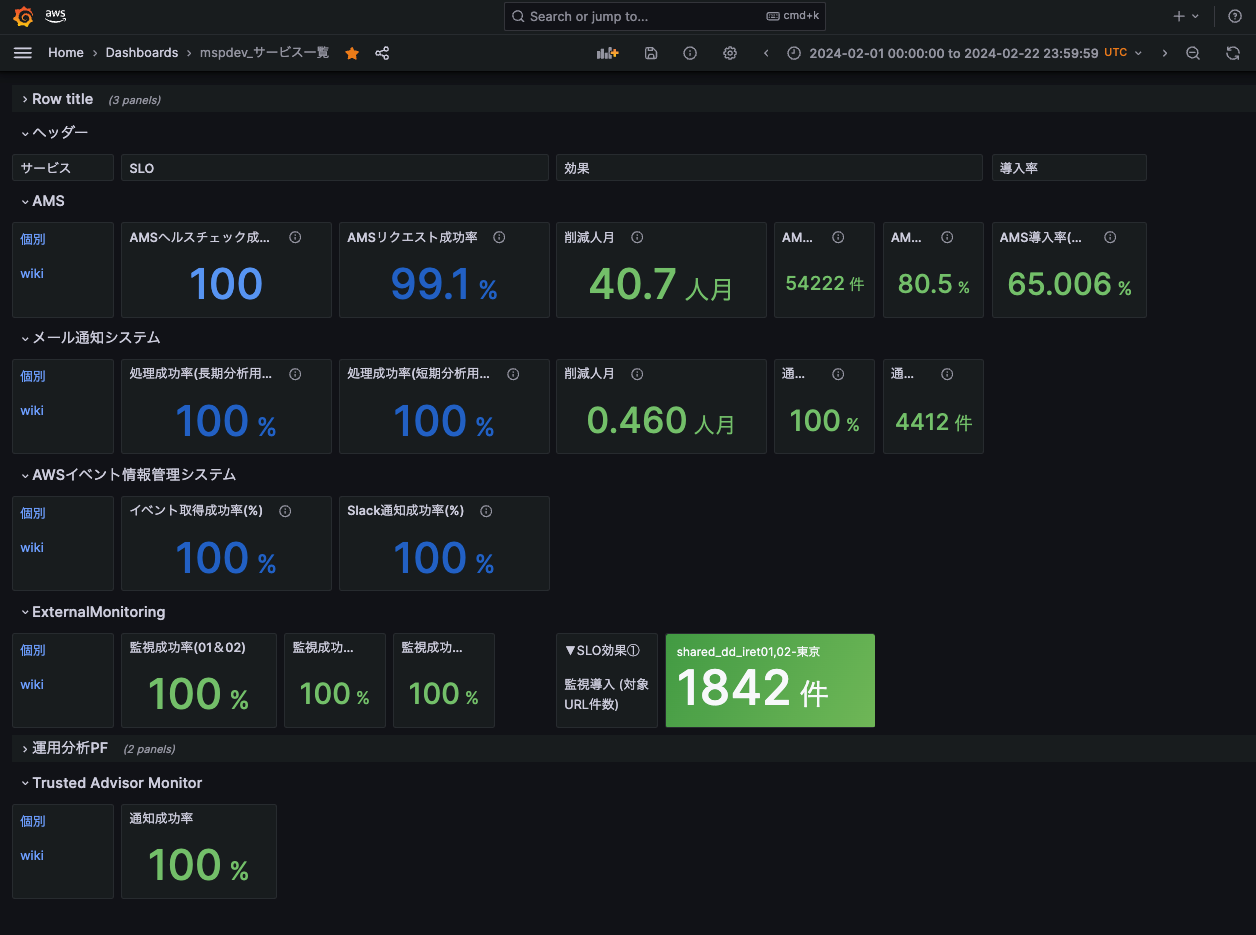Click the share dashboard icon
The height and width of the screenshot is (935, 1256).
click(382, 53)
